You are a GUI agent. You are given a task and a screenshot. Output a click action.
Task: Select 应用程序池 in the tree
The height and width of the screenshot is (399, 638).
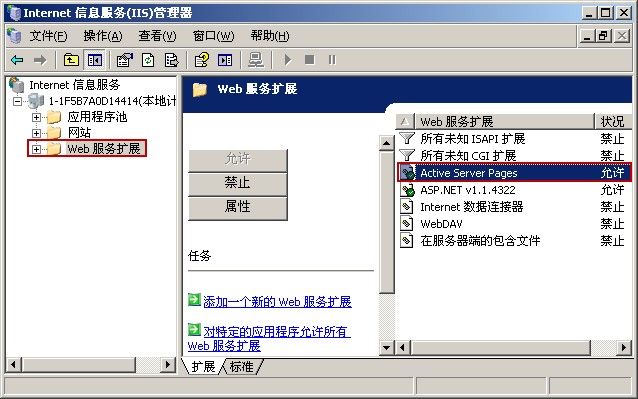[x=97, y=117]
